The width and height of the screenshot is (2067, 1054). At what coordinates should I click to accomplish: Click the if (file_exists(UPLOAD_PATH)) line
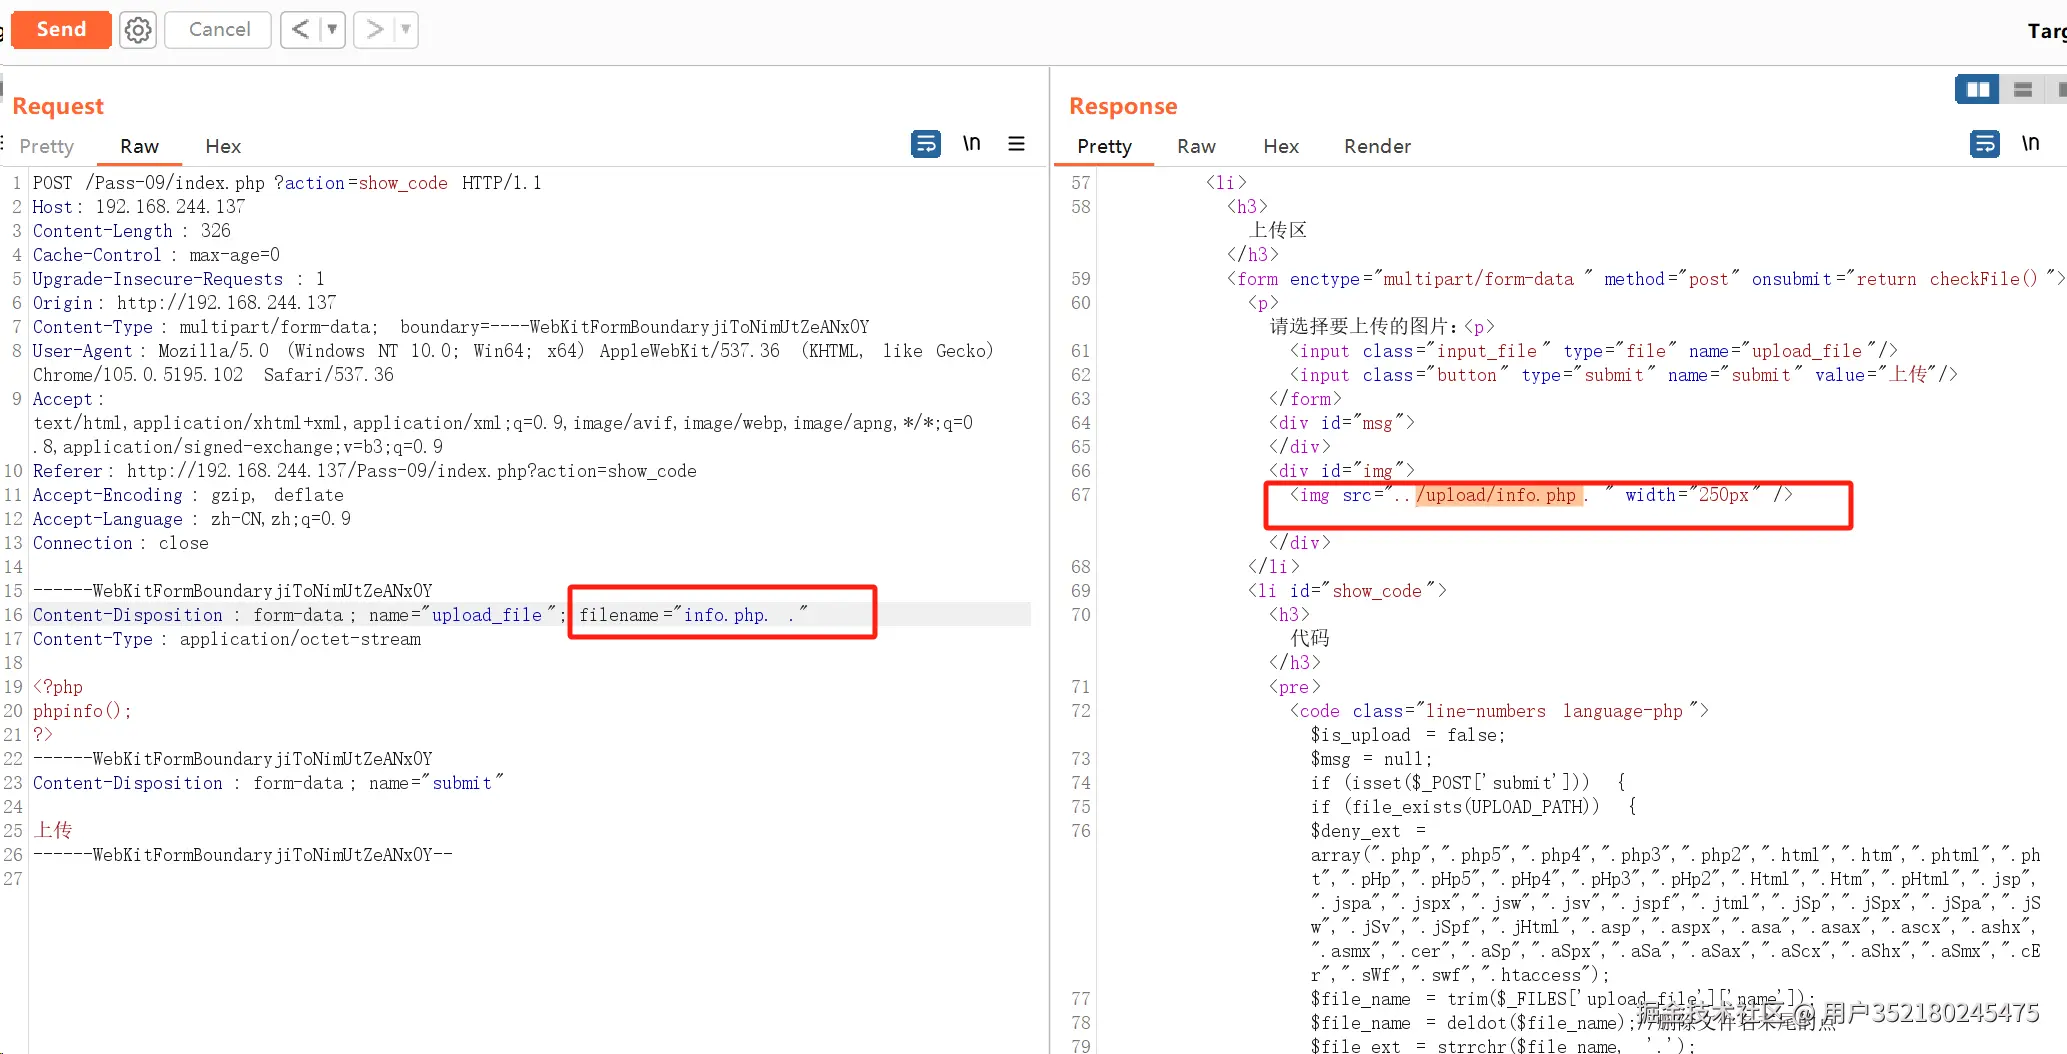click(x=1474, y=807)
